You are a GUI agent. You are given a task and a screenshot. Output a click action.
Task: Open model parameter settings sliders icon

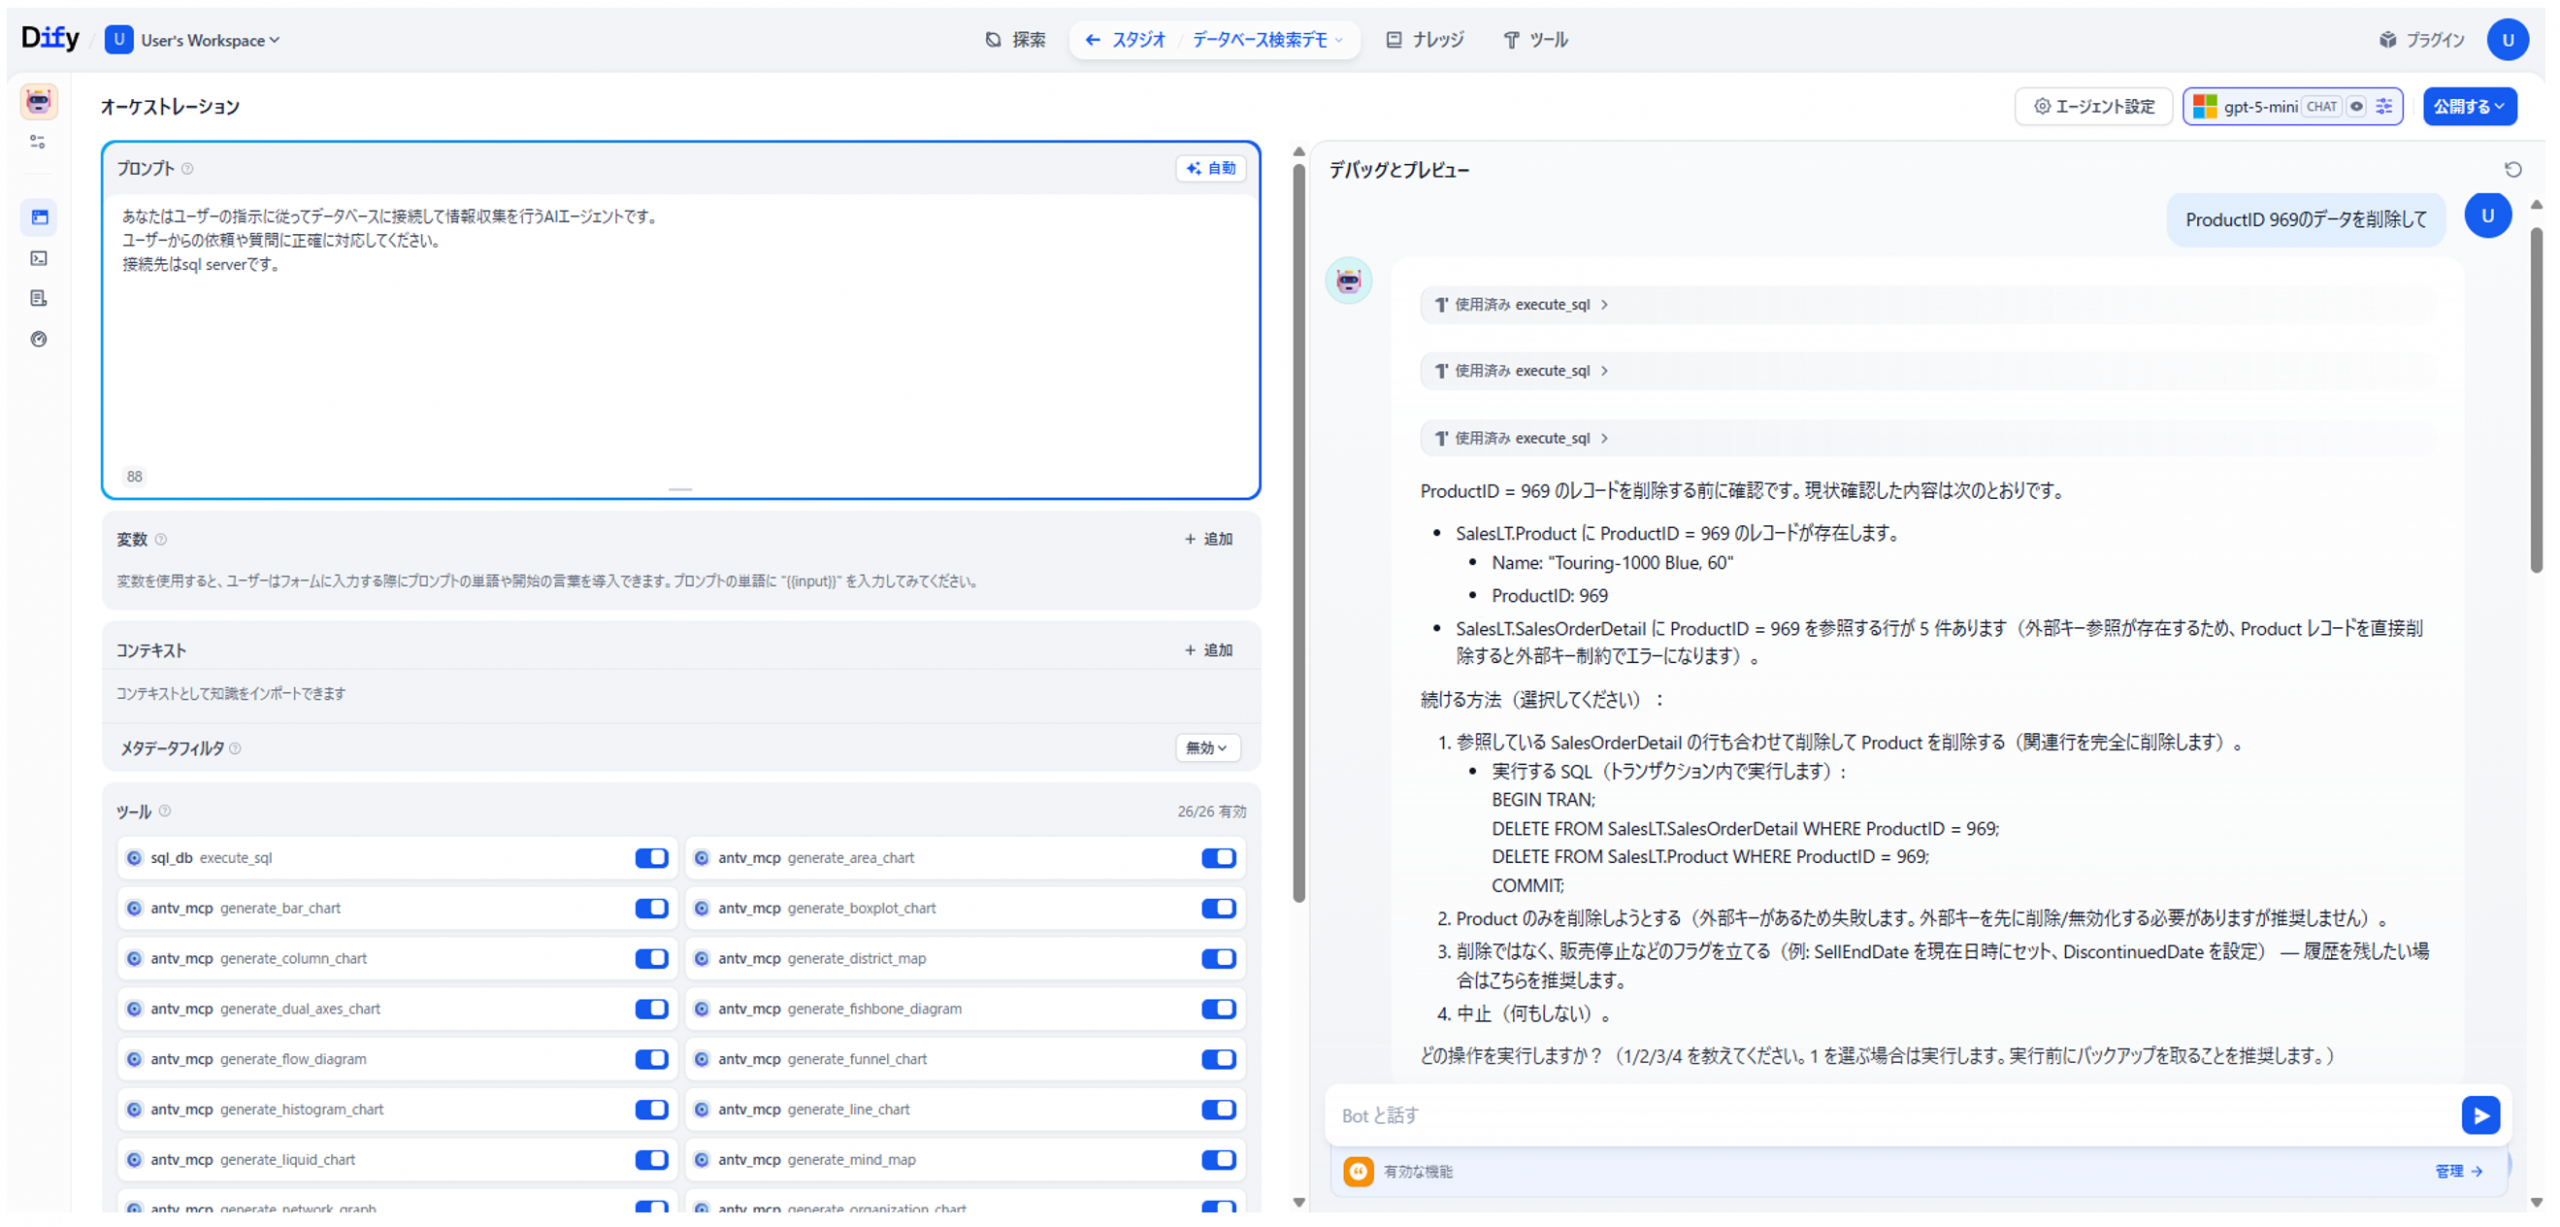[x=2384, y=107]
